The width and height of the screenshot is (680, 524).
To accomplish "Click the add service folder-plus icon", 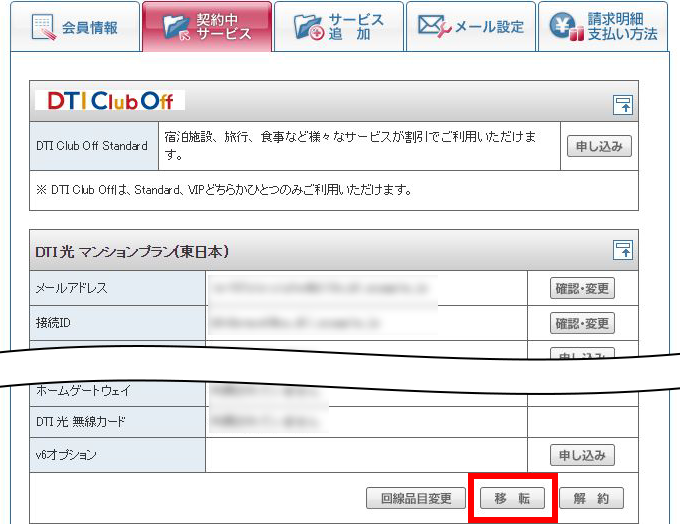I will pyautogui.click(x=309, y=27).
